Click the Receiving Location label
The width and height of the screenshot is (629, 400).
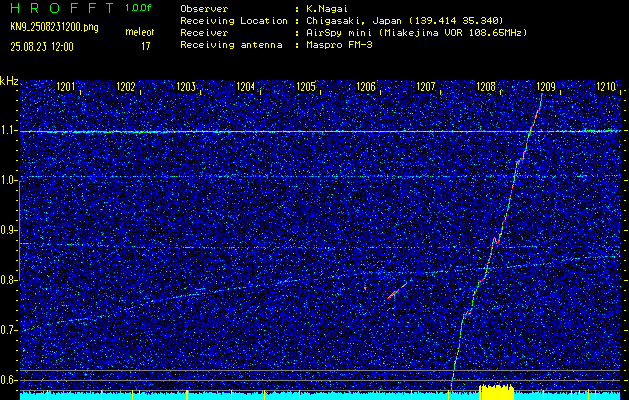[234, 21]
